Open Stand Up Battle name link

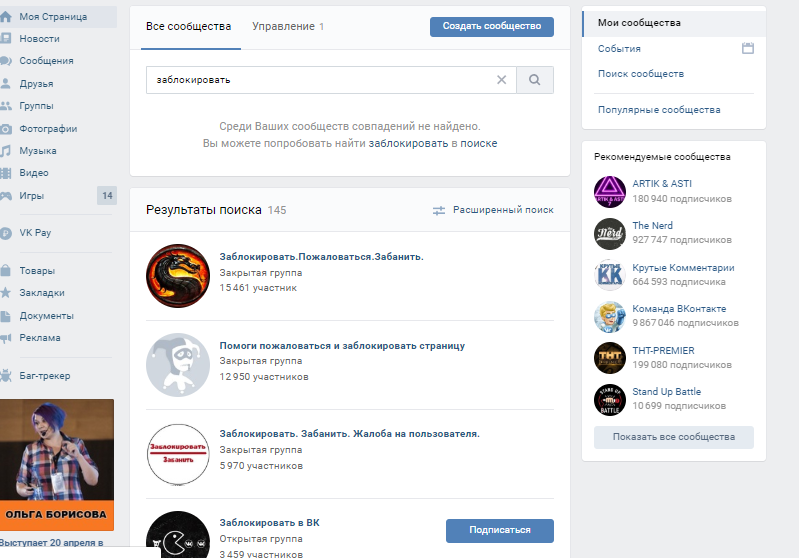point(667,392)
